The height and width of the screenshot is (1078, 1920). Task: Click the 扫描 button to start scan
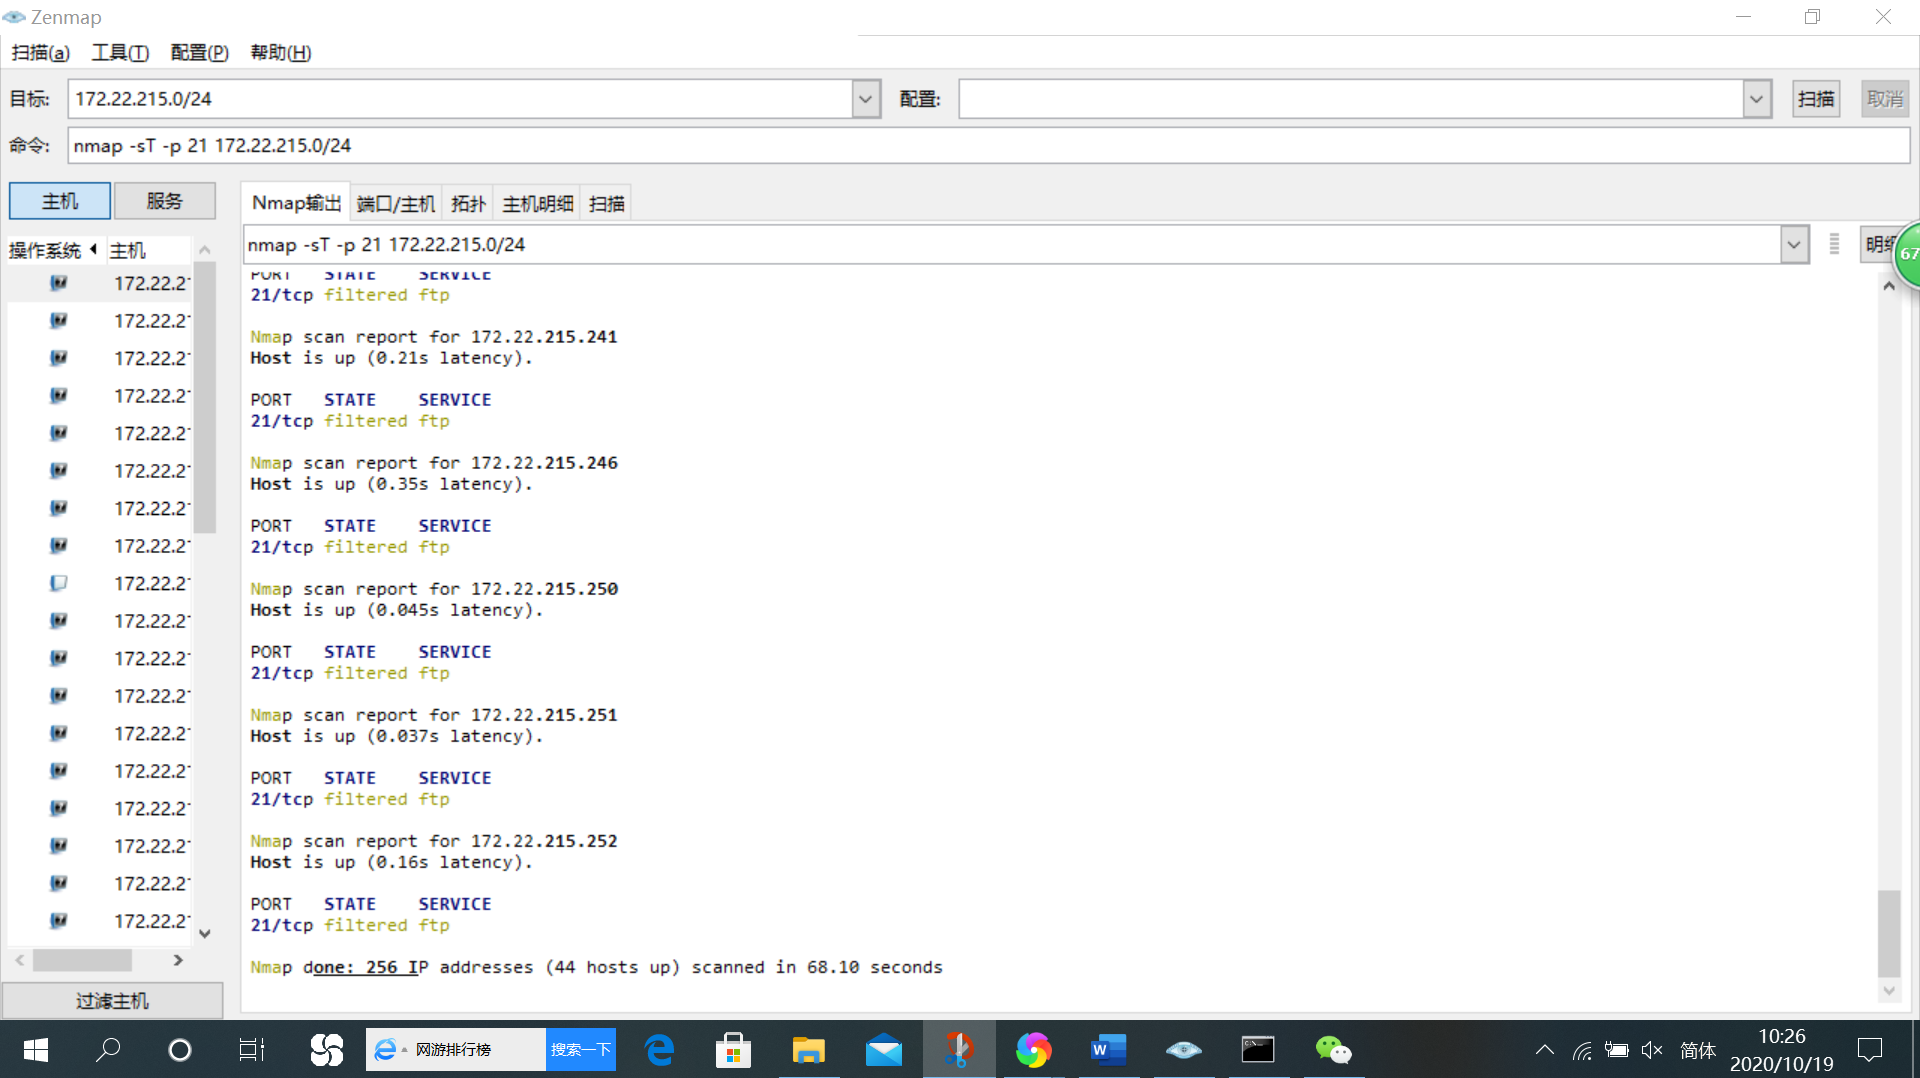(x=1816, y=99)
